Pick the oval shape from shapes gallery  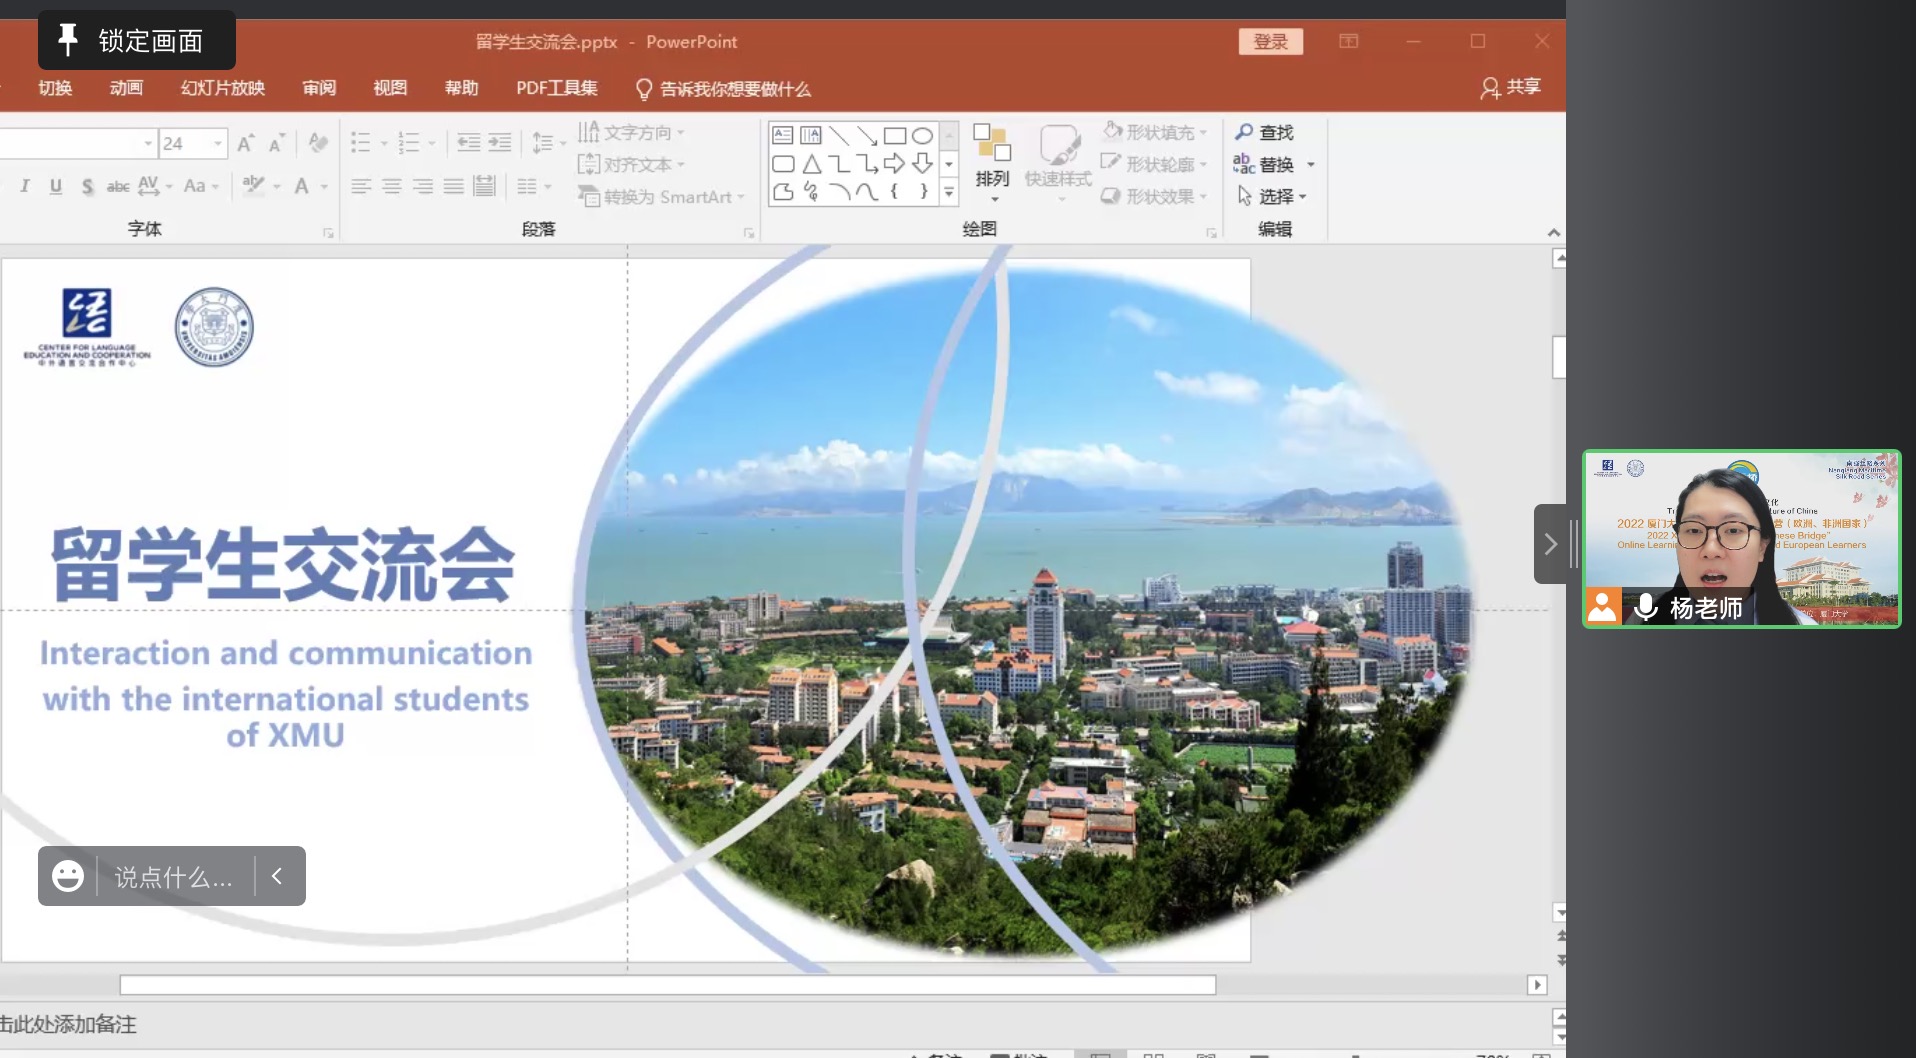[x=922, y=136]
